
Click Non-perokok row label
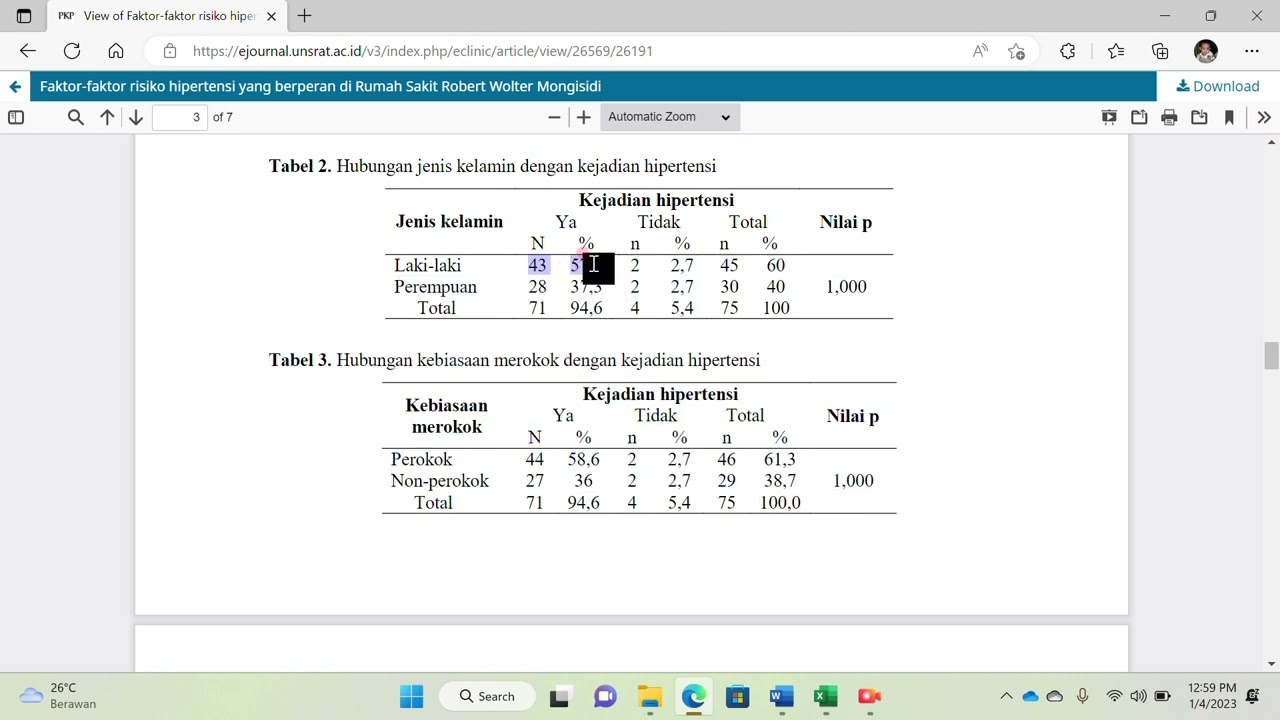coord(440,481)
